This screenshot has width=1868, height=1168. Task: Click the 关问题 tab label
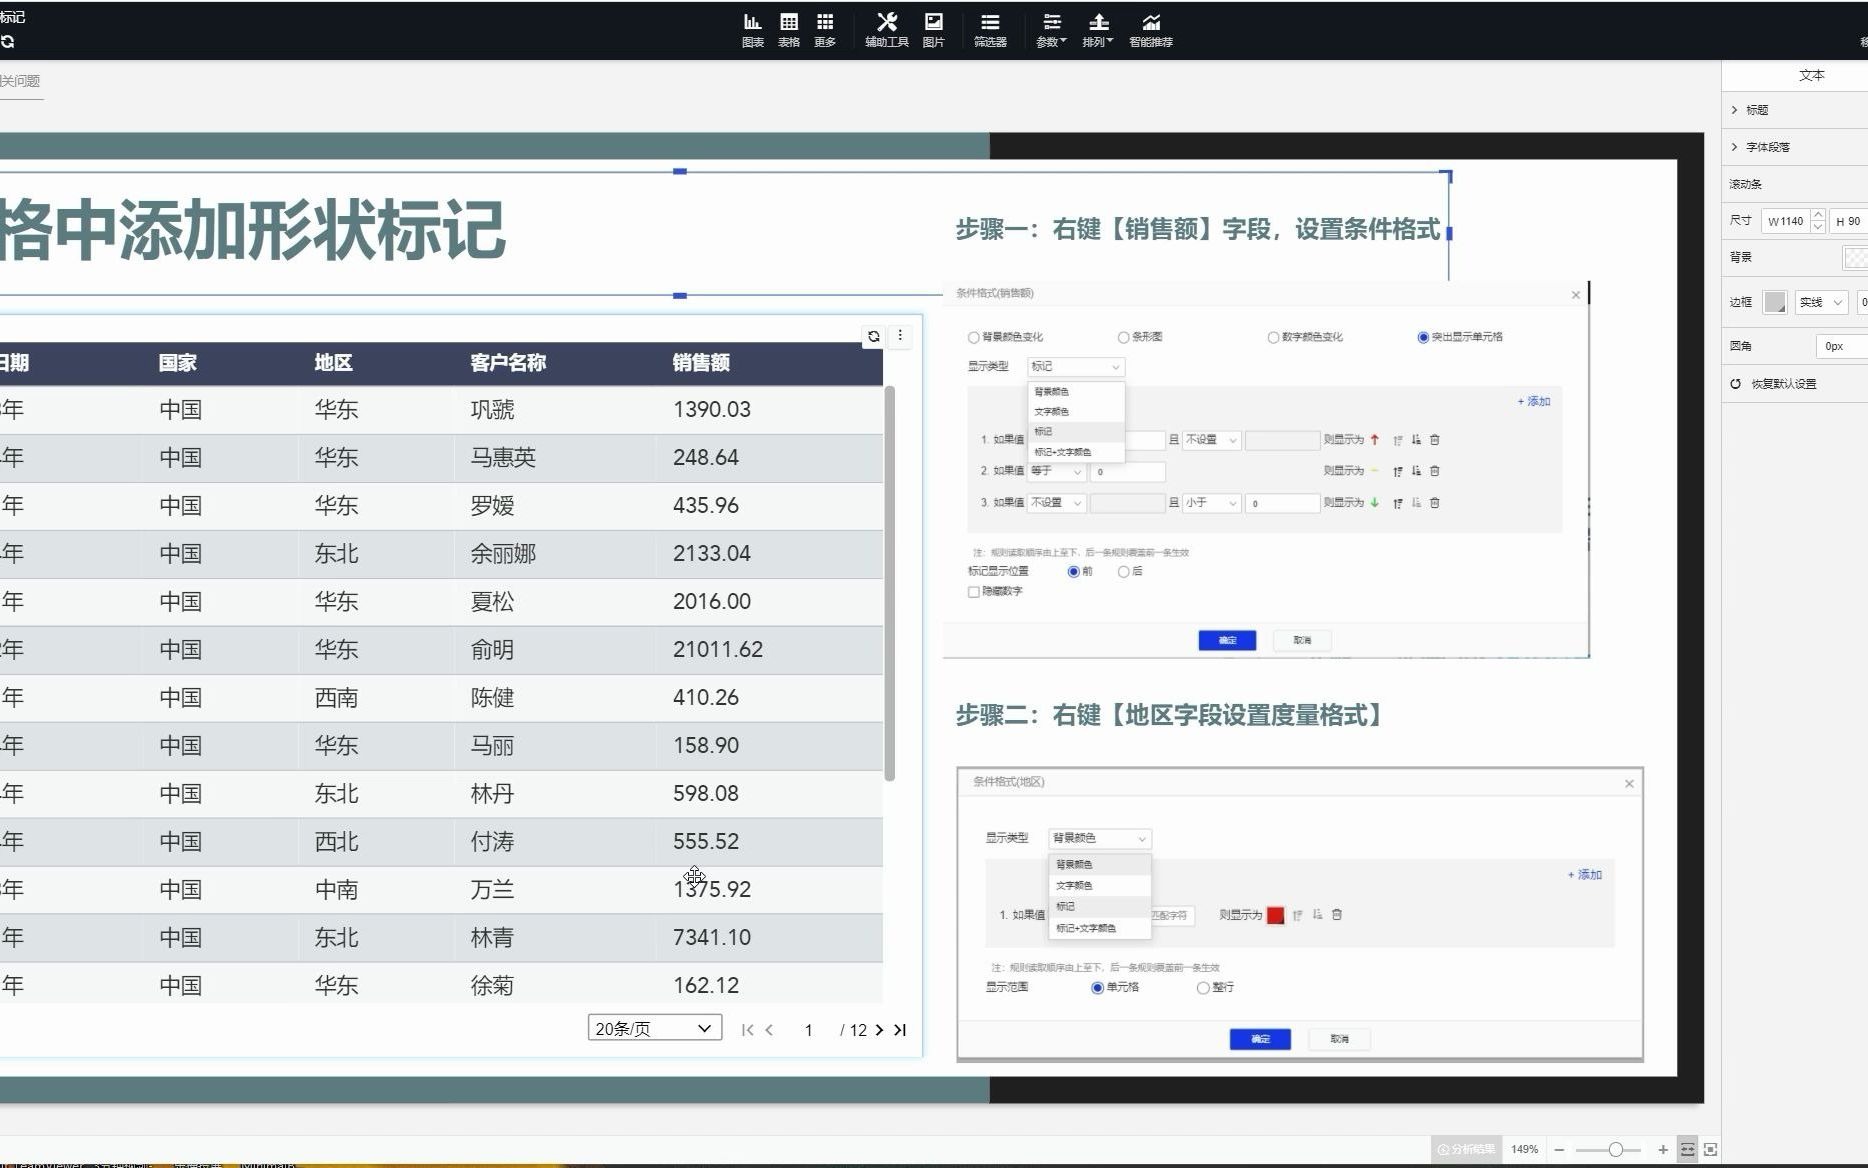20,81
